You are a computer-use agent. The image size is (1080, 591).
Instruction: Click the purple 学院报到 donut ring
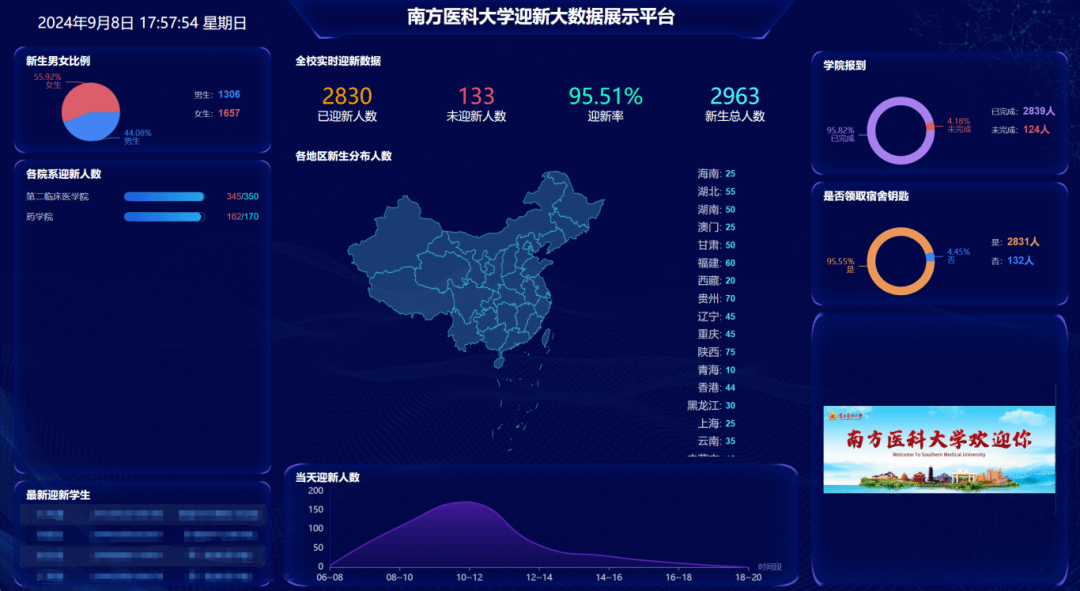tap(873, 130)
